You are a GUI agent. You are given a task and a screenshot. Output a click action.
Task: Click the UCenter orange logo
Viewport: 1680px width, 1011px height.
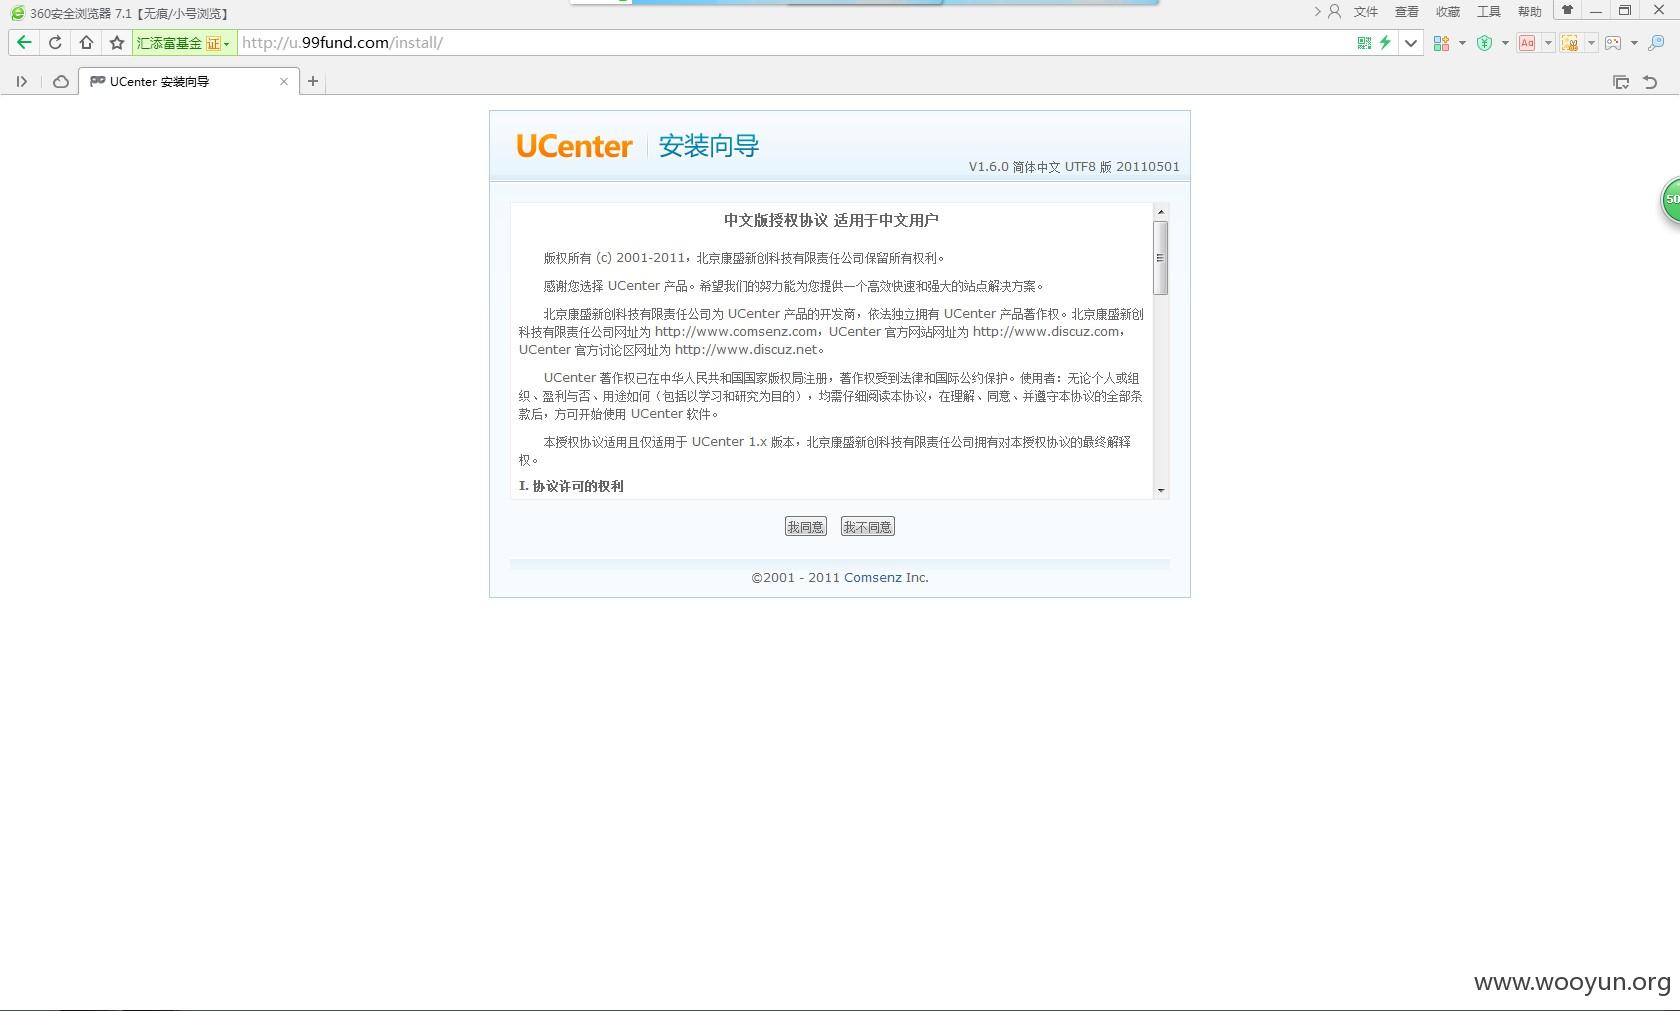[x=574, y=146]
